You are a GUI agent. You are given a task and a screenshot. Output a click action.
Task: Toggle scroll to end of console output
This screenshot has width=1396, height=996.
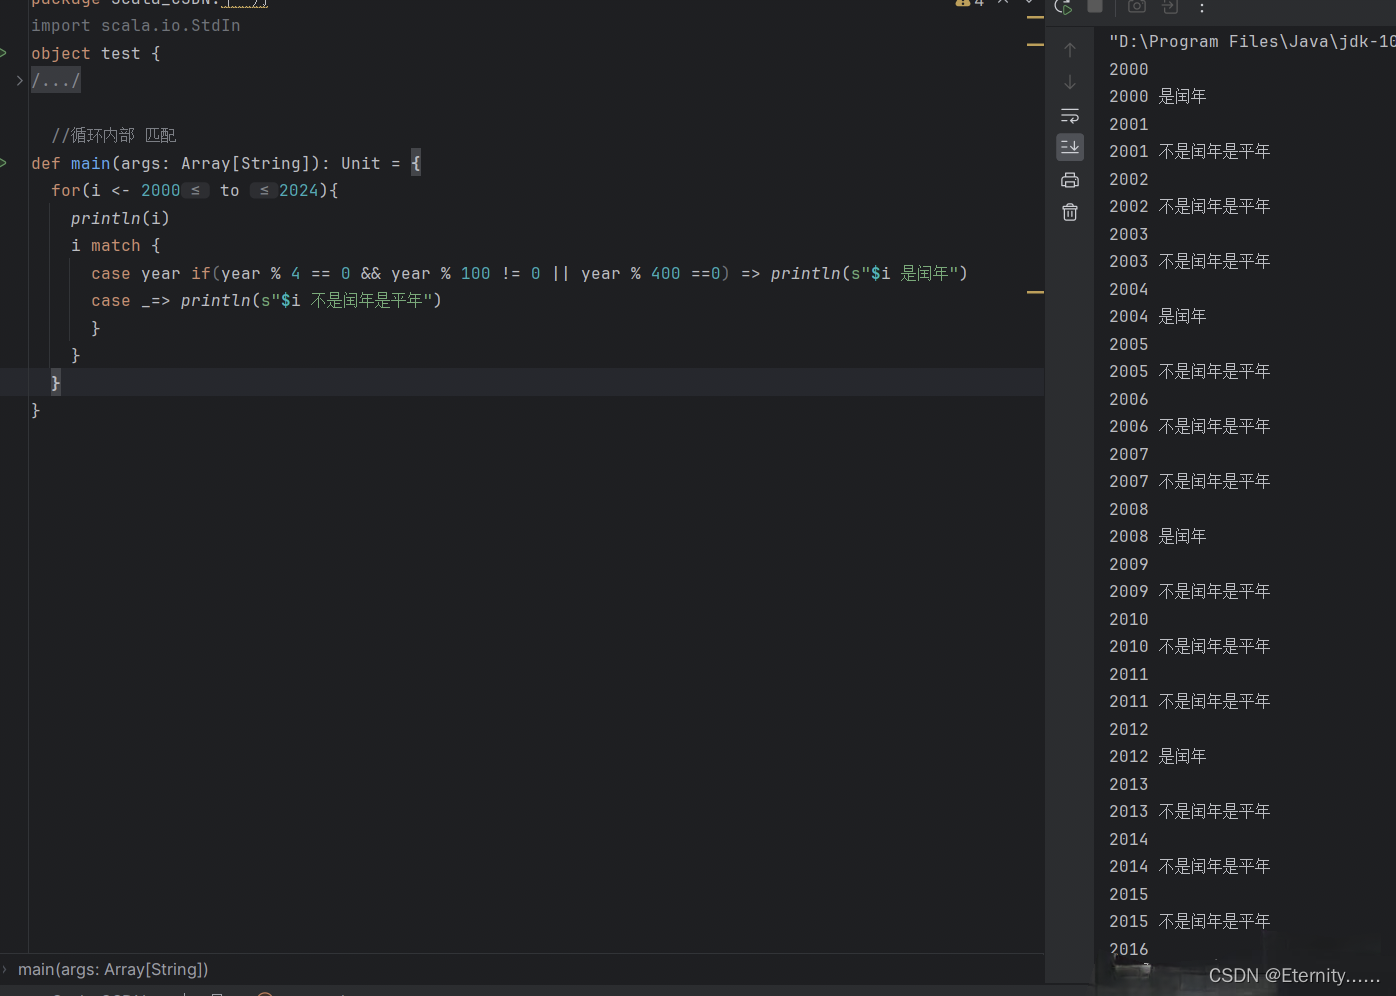pyautogui.click(x=1070, y=147)
